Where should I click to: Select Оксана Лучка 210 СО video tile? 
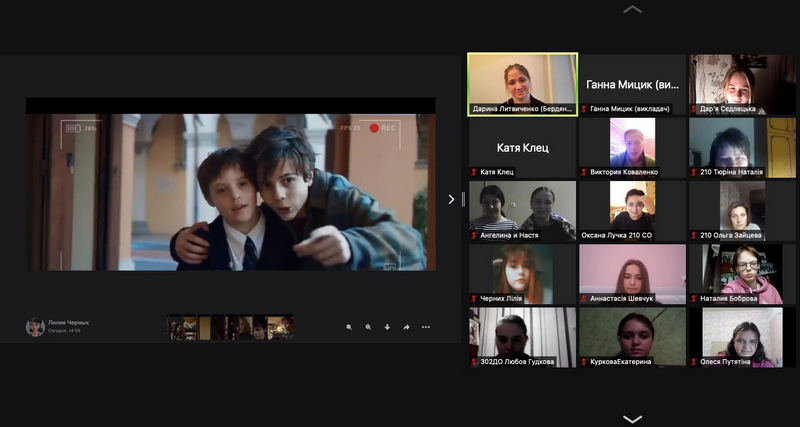[632, 211]
